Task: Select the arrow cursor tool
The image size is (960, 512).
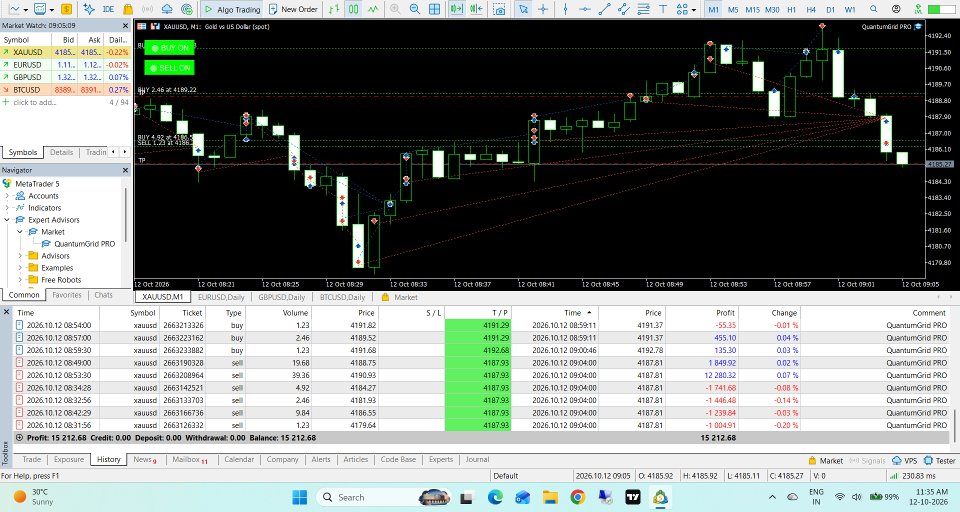Action: point(523,9)
